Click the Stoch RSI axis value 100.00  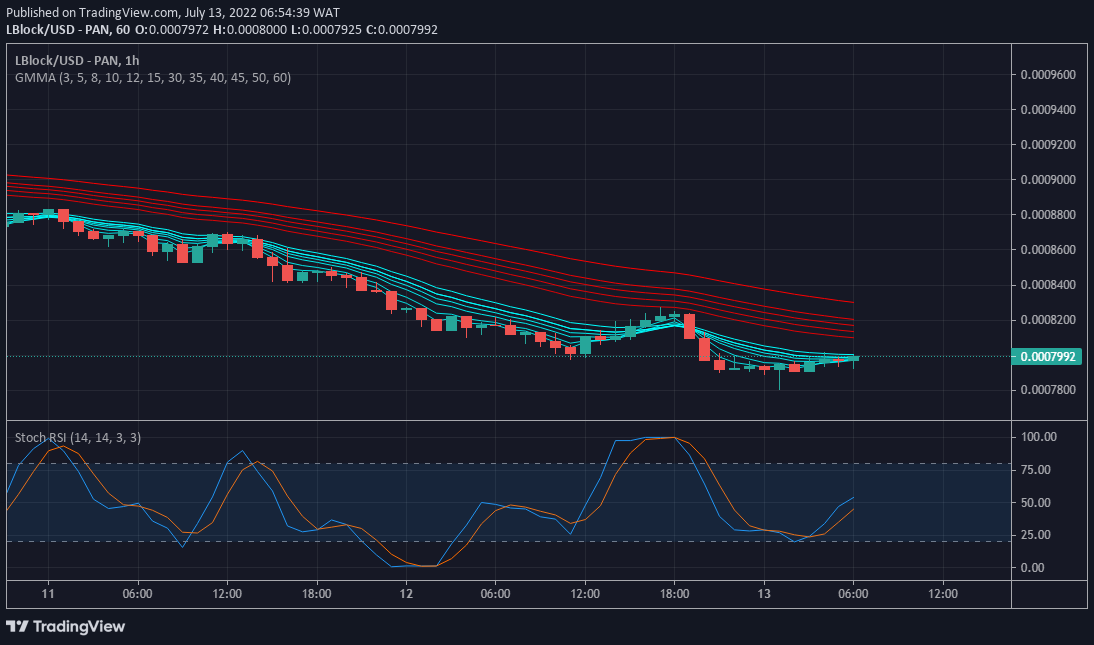1039,437
